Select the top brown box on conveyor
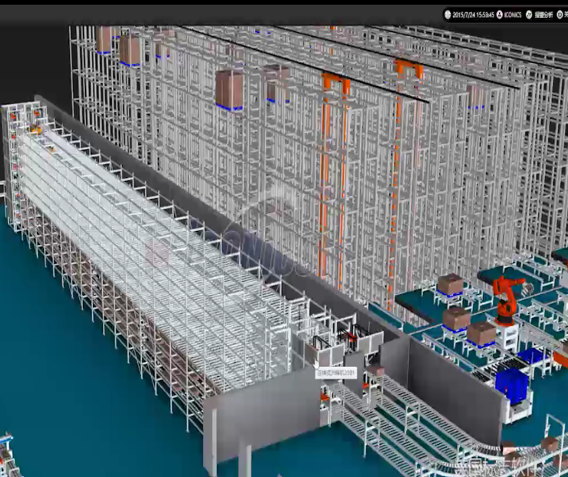The image size is (568, 477). tap(450, 285)
